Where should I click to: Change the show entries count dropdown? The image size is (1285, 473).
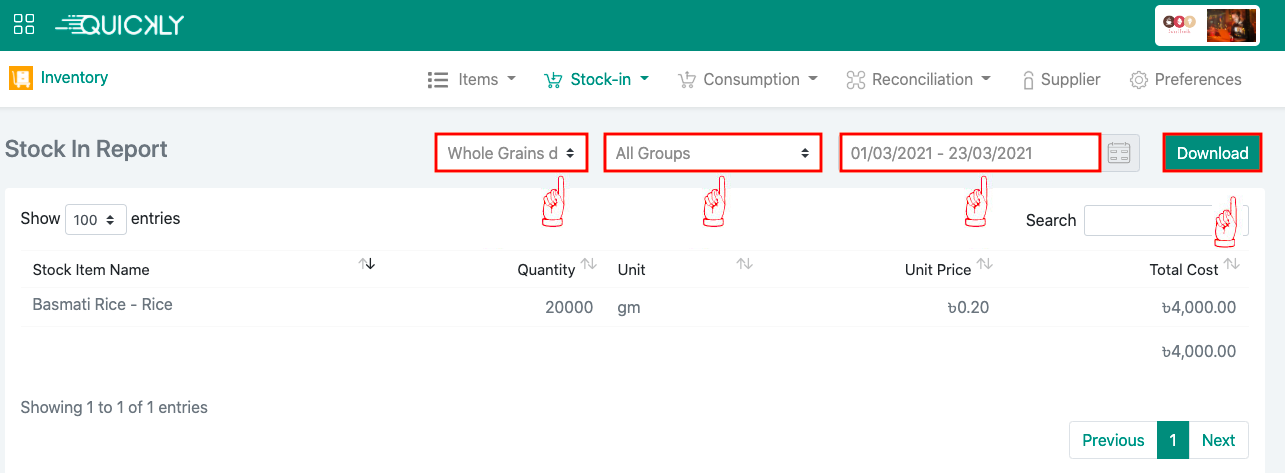point(96,219)
